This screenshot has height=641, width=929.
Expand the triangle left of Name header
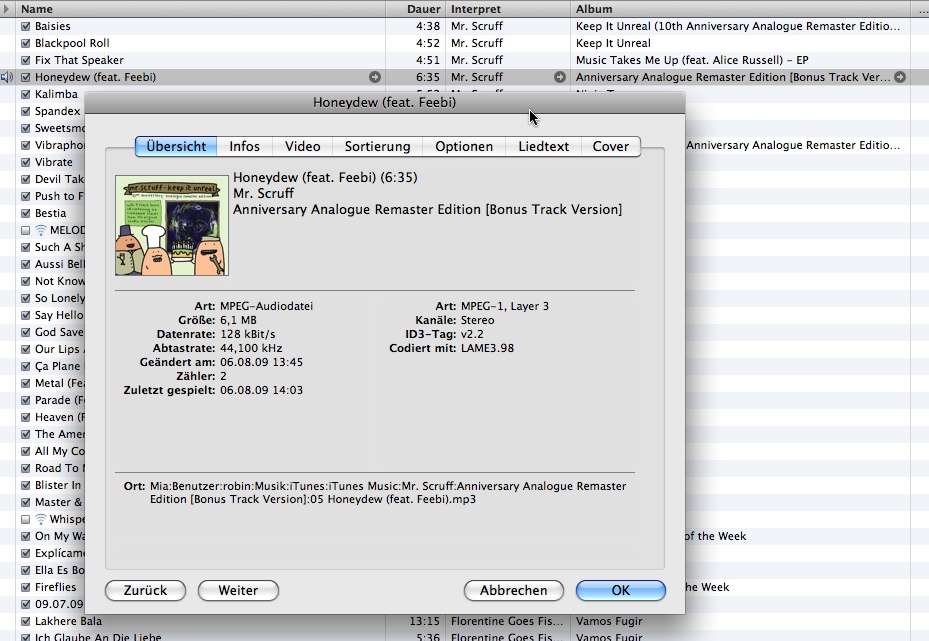tap(7, 9)
